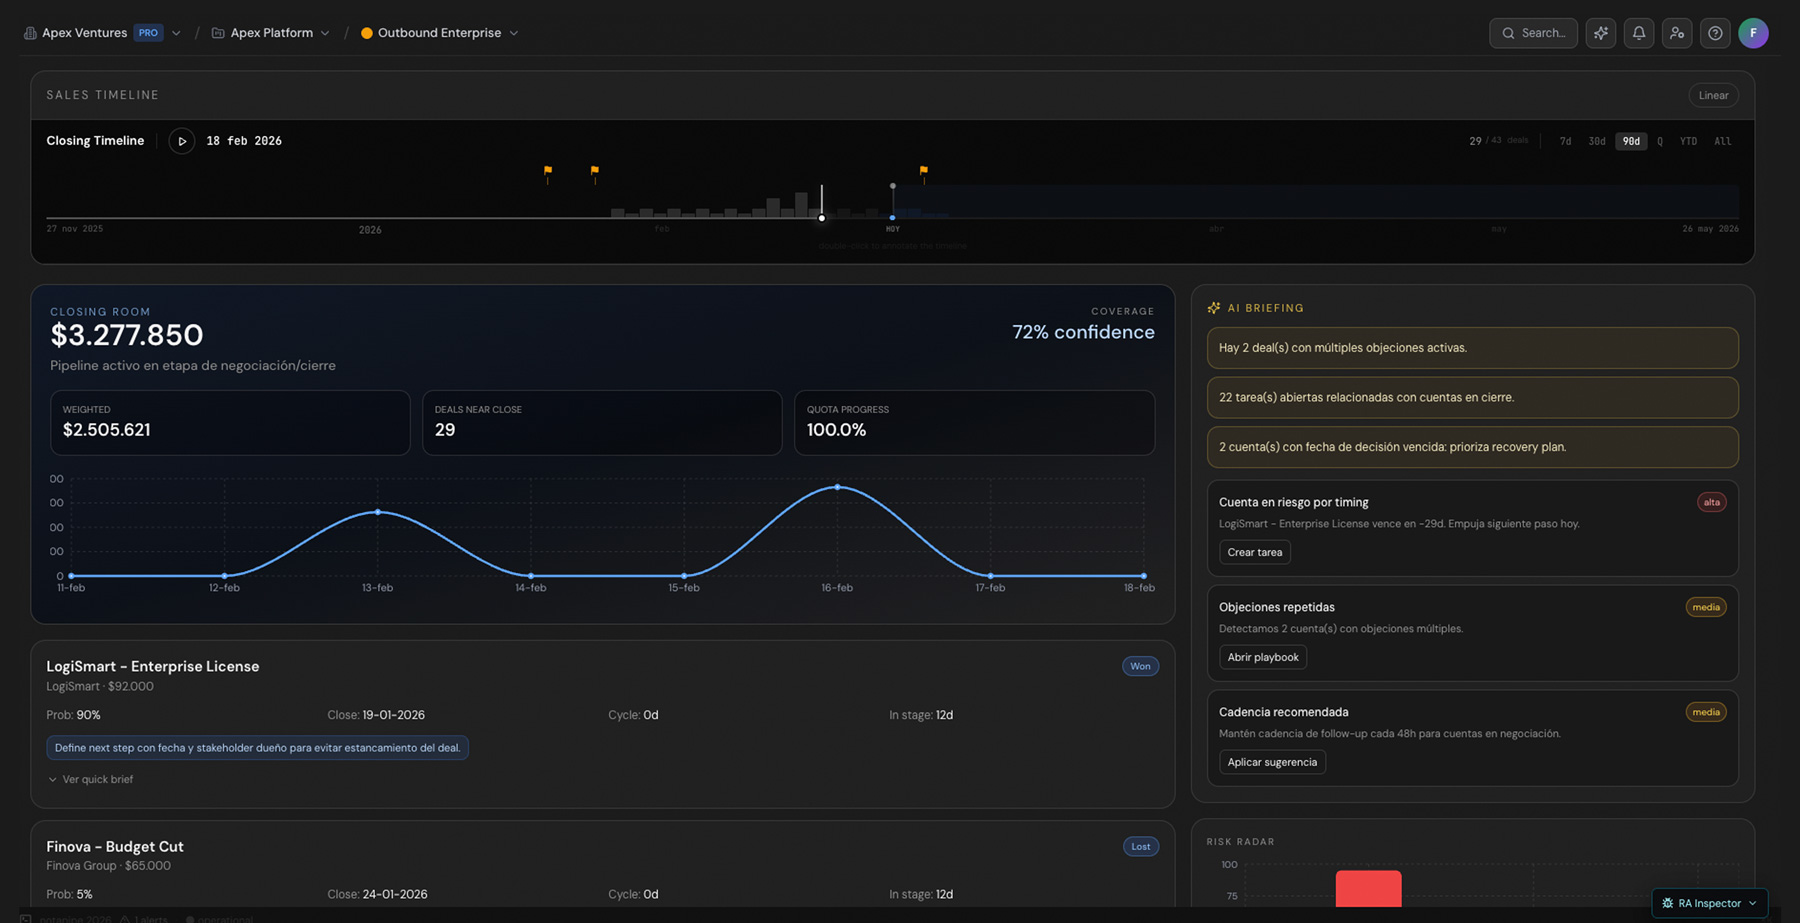Screen dimensions: 1800x923
Task: Click the 13-feb data point on chart
Action: click(378, 512)
